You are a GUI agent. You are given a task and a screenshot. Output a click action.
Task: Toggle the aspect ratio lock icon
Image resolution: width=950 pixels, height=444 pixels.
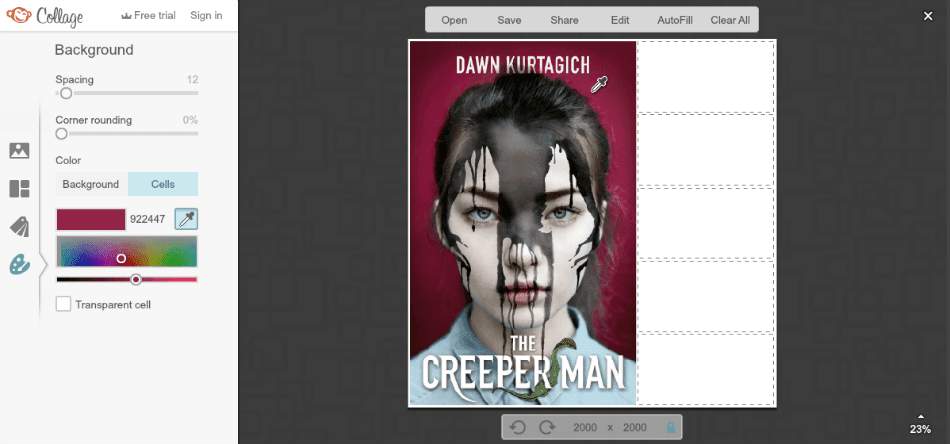[x=671, y=428]
